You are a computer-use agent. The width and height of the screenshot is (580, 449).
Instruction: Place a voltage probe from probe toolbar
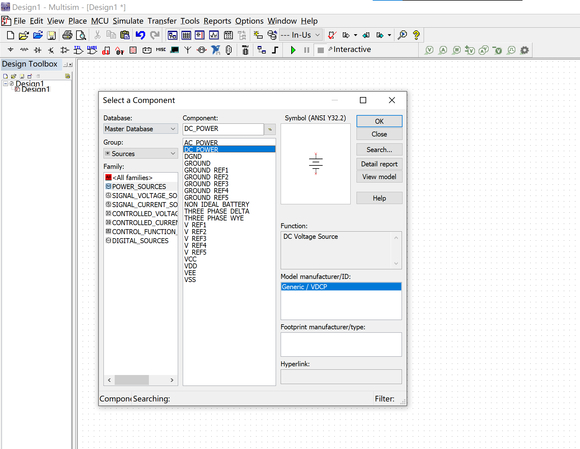point(429,50)
